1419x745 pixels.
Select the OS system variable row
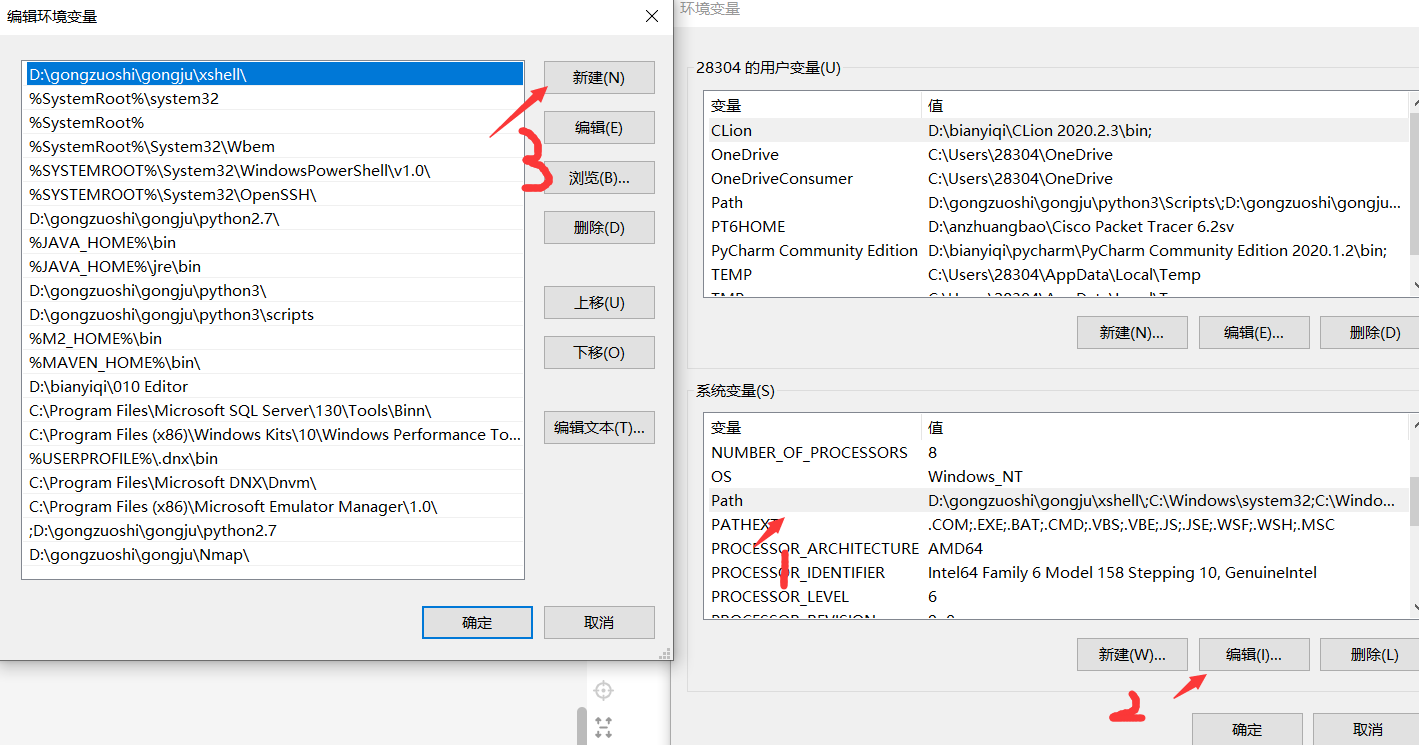(1056, 476)
